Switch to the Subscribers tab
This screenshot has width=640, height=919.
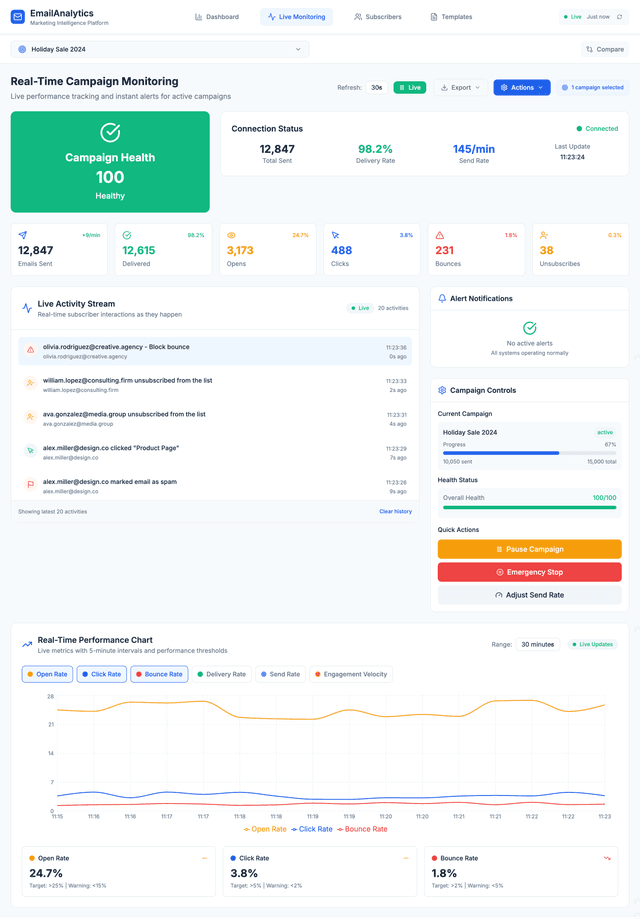tap(378, 17)
